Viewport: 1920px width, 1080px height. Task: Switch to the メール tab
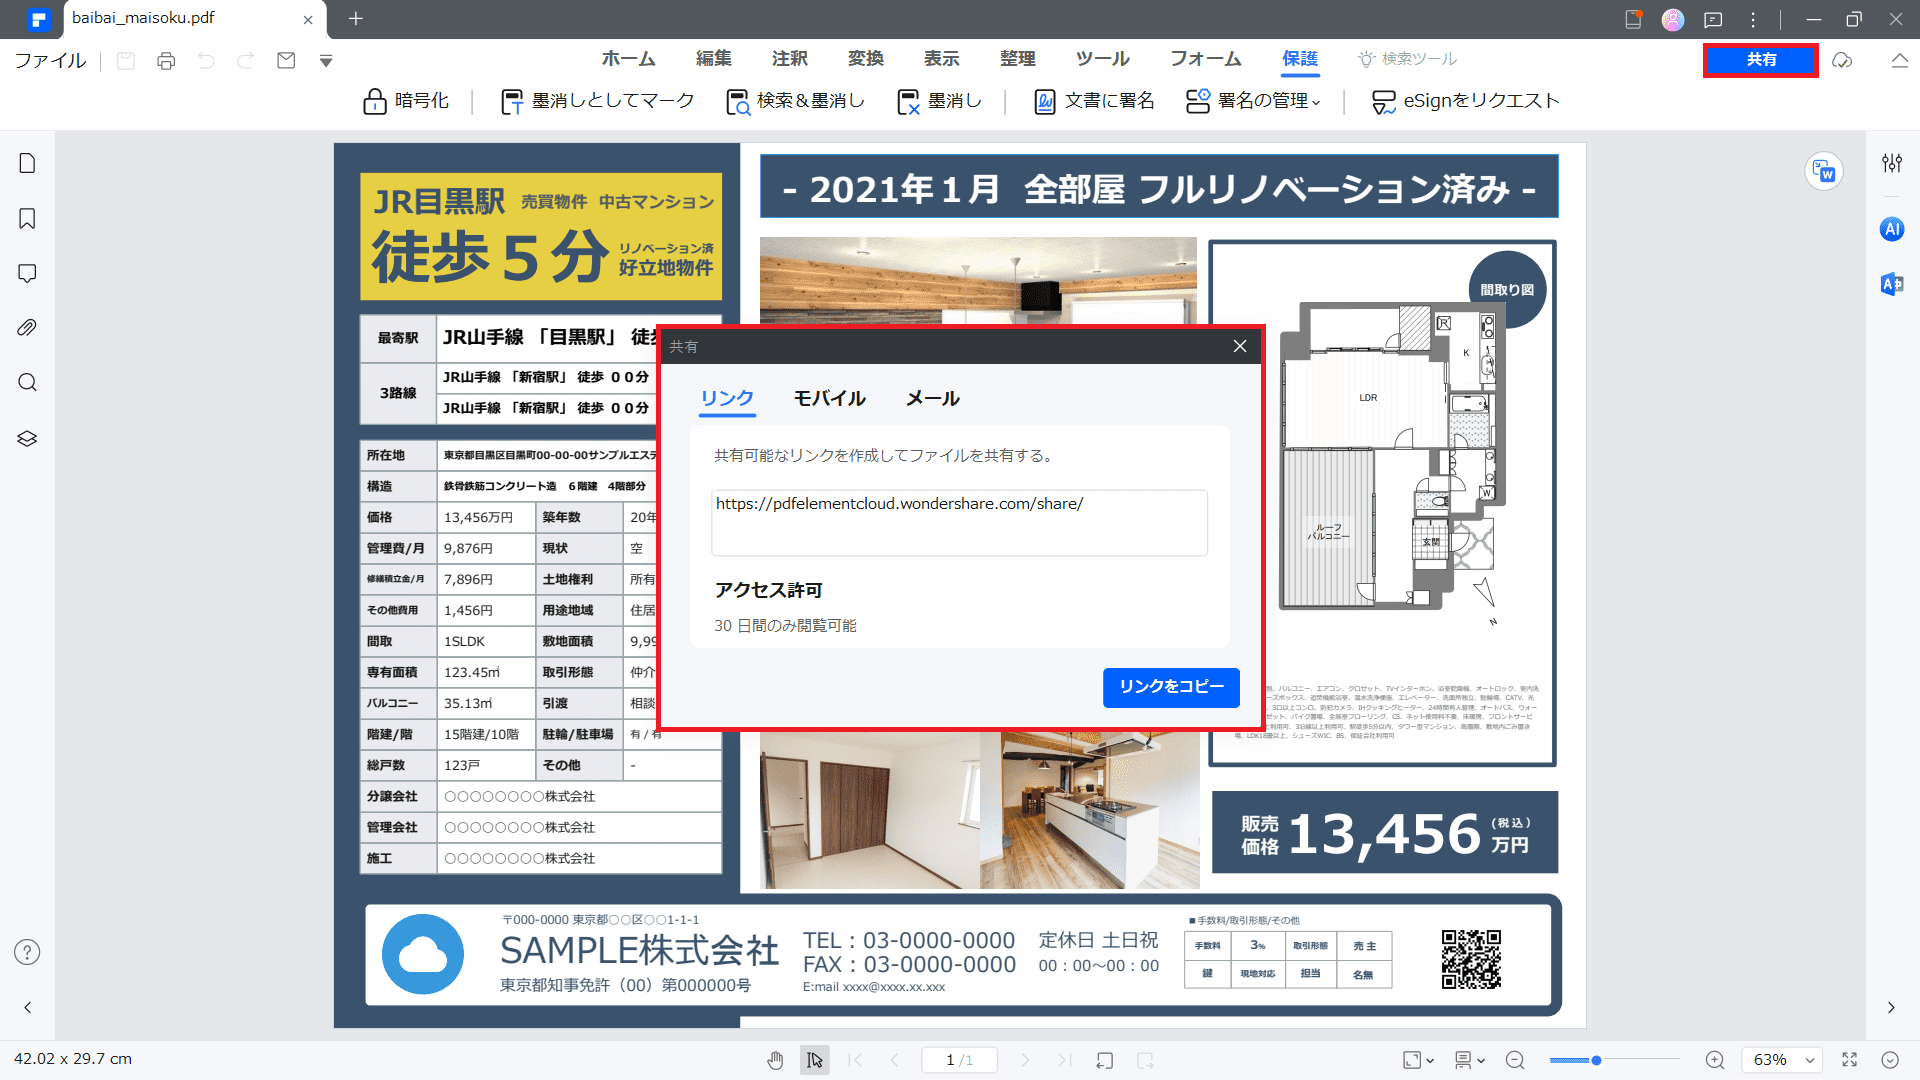pyautogui.click(x=931, y=398)
